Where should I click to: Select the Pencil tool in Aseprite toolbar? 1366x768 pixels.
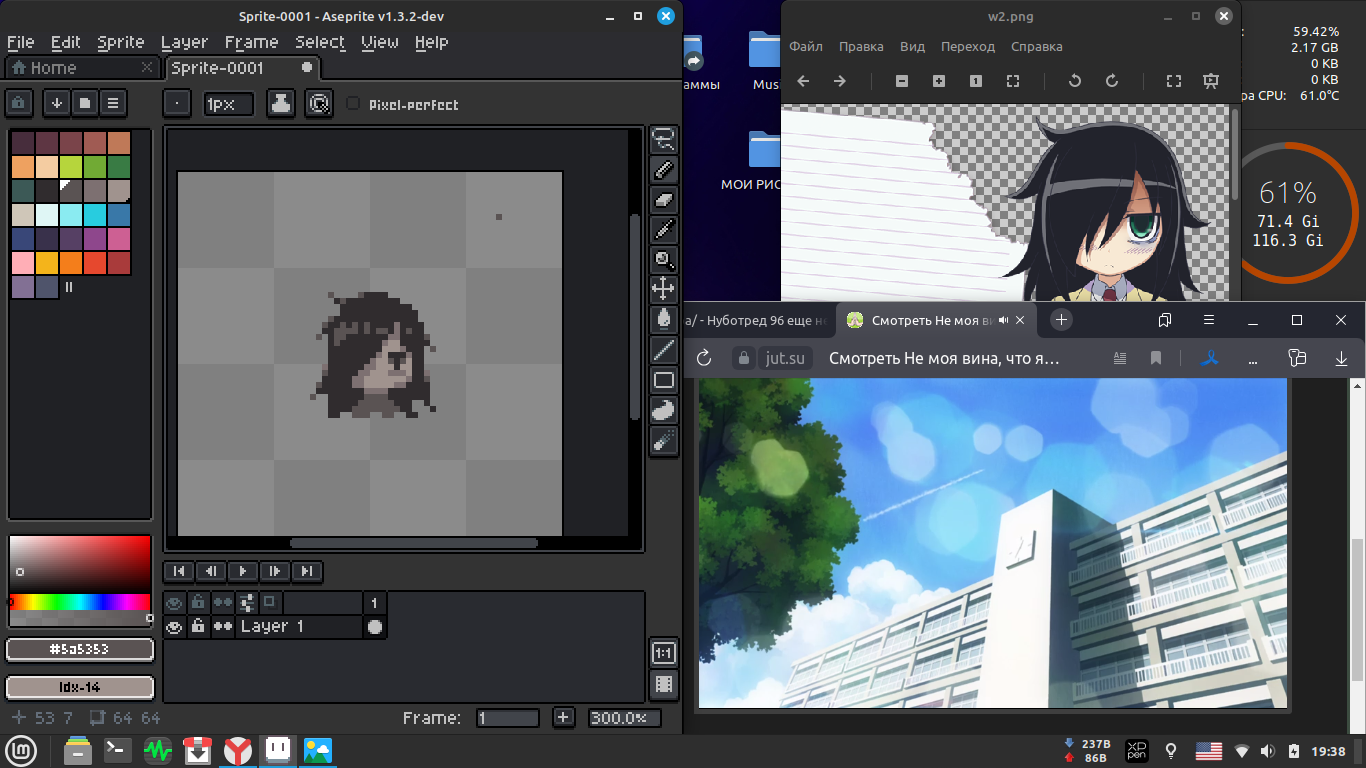coord(664,170)
